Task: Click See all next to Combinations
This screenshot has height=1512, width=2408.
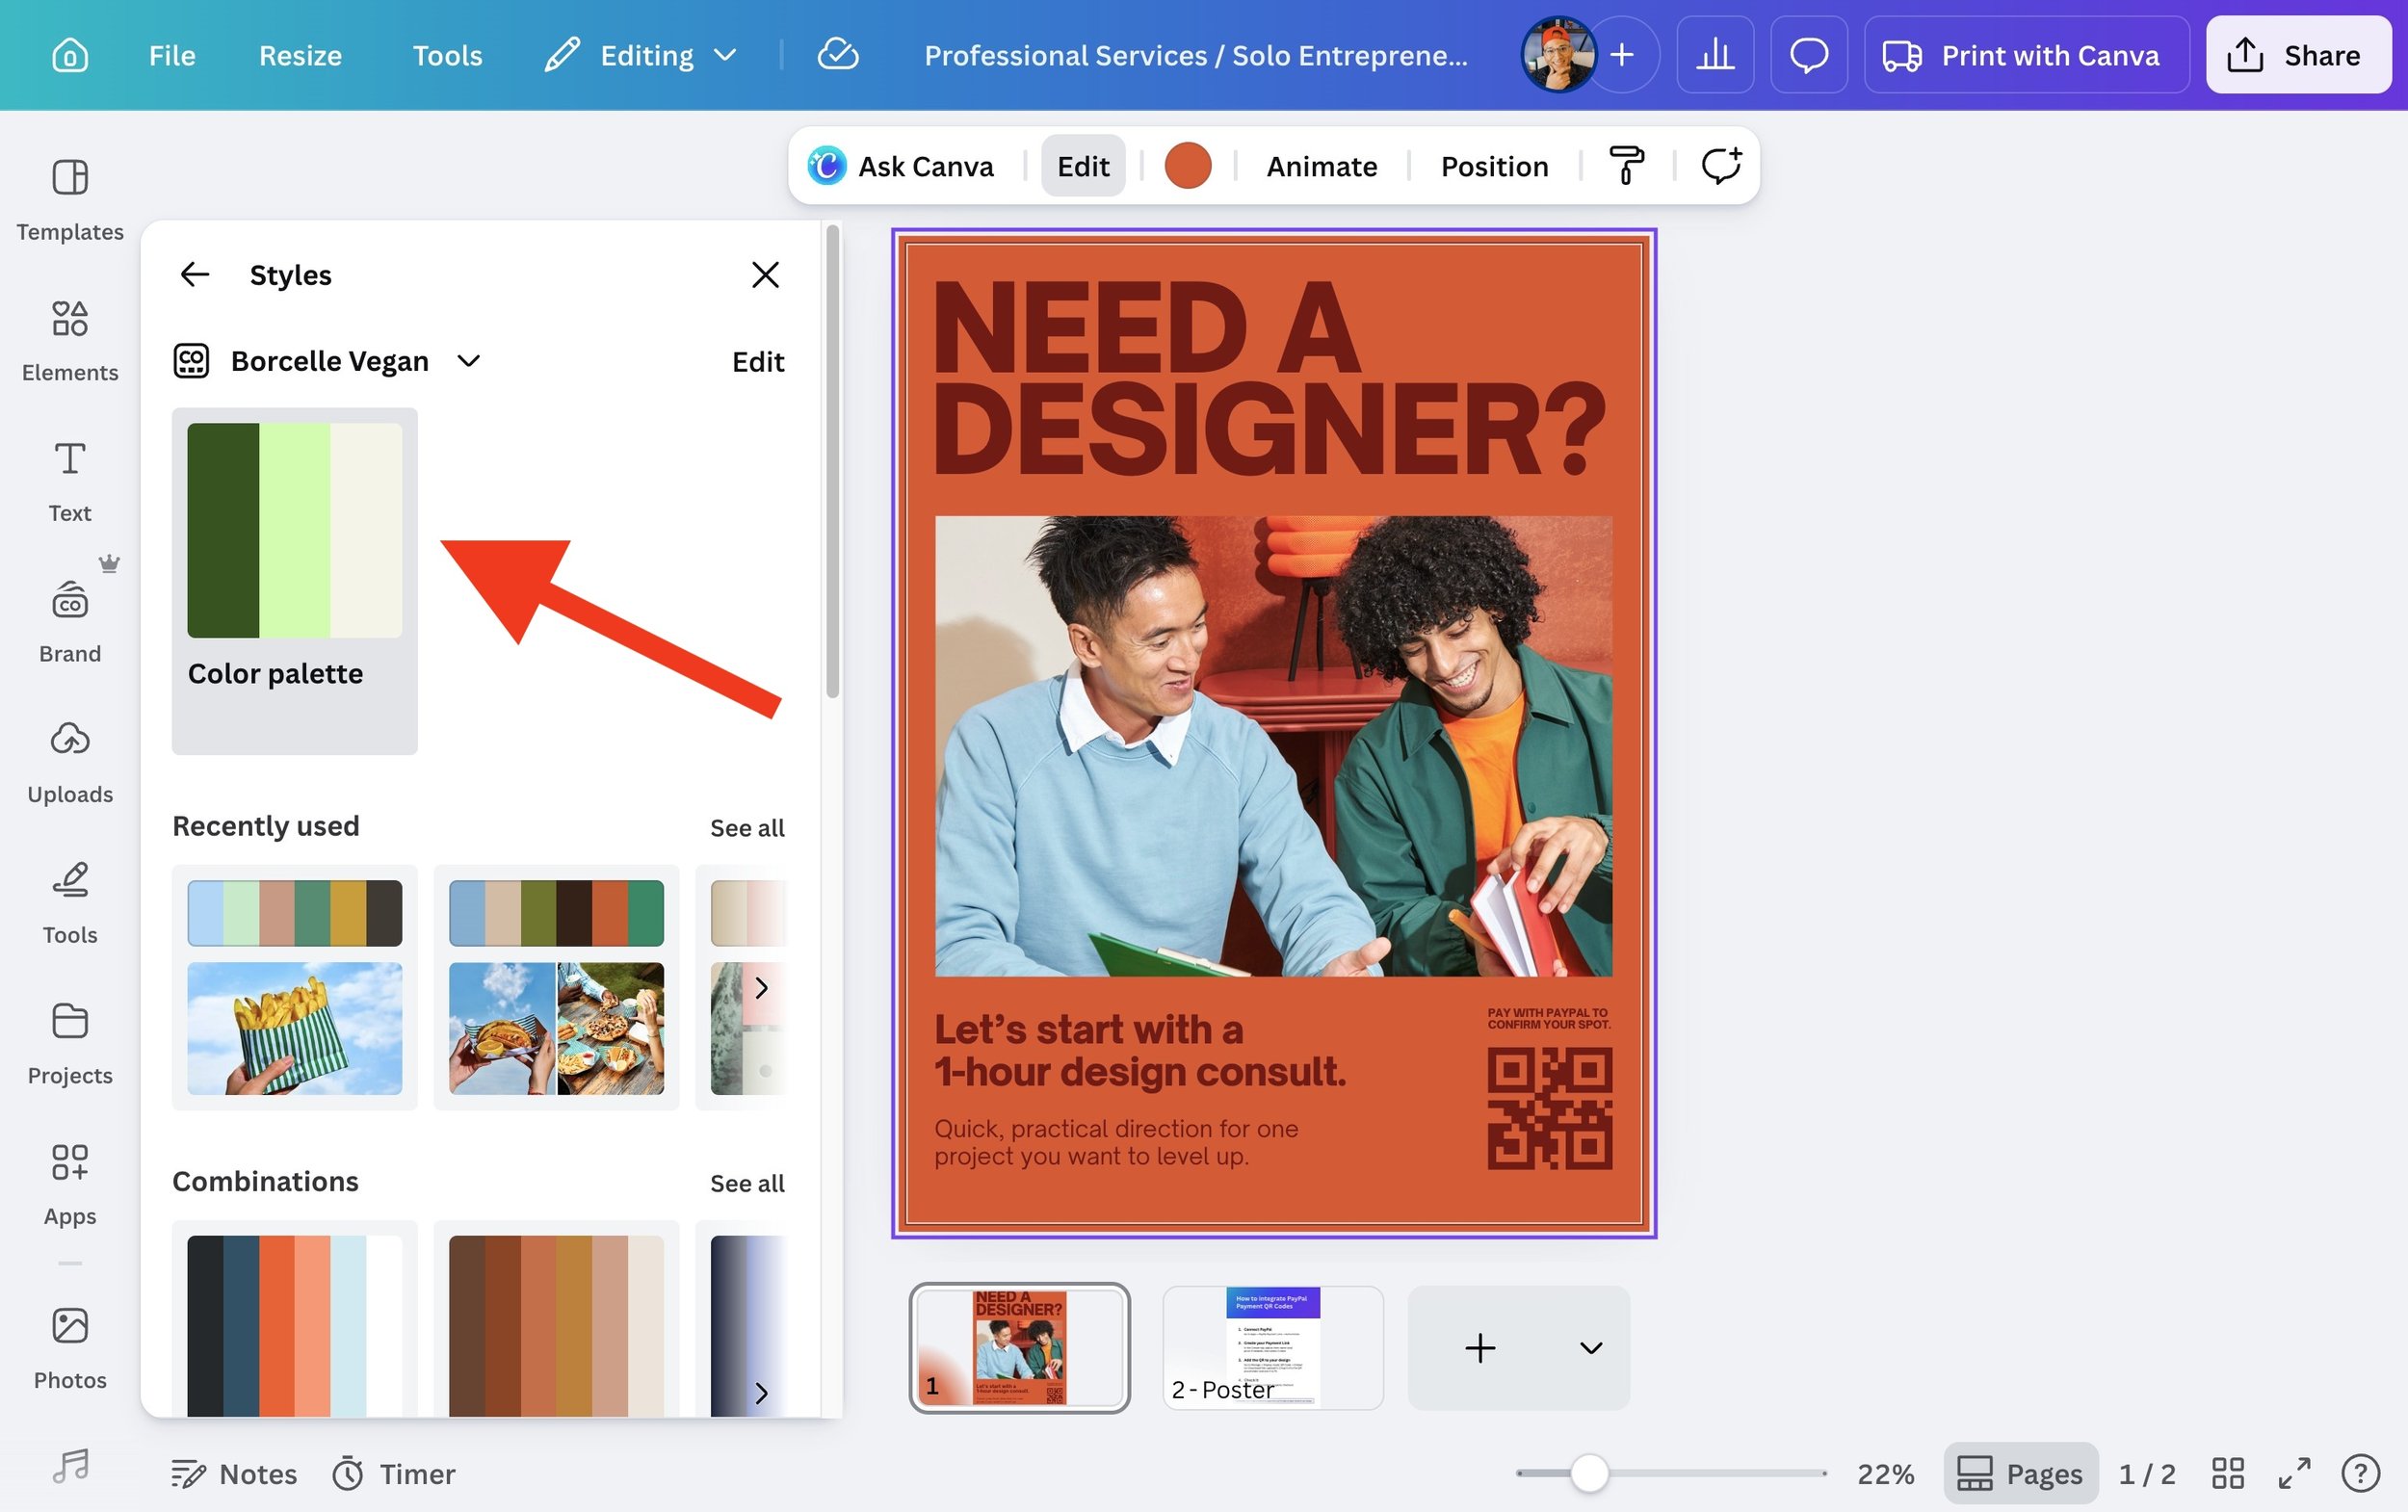Action: (x=746, y=1183)
